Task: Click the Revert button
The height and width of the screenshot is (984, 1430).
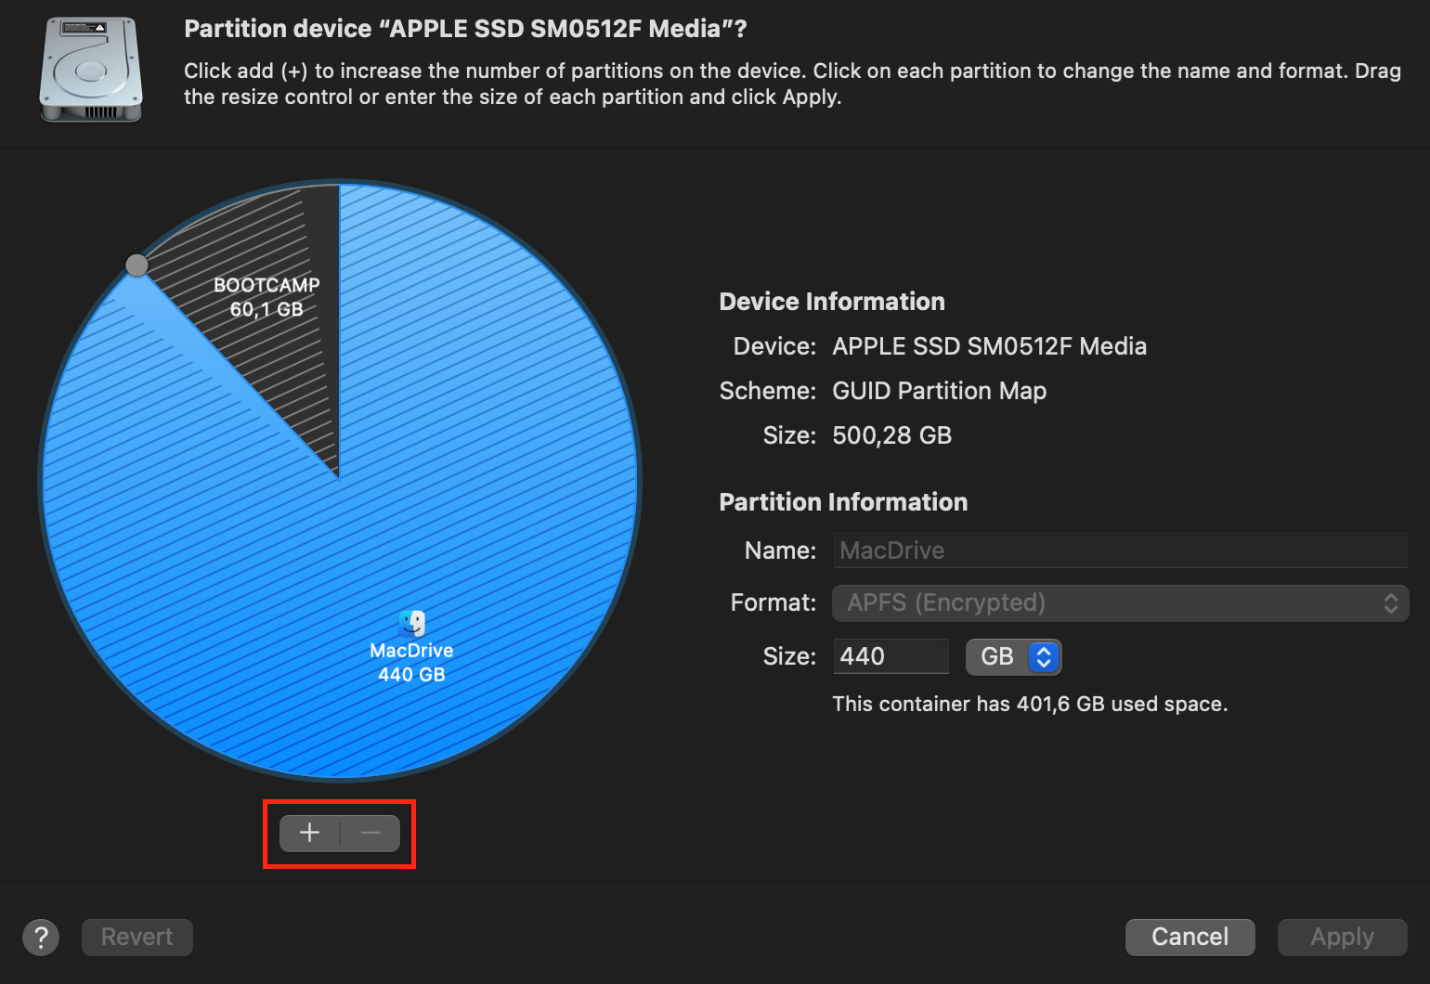Action: (x=137, y=937)
